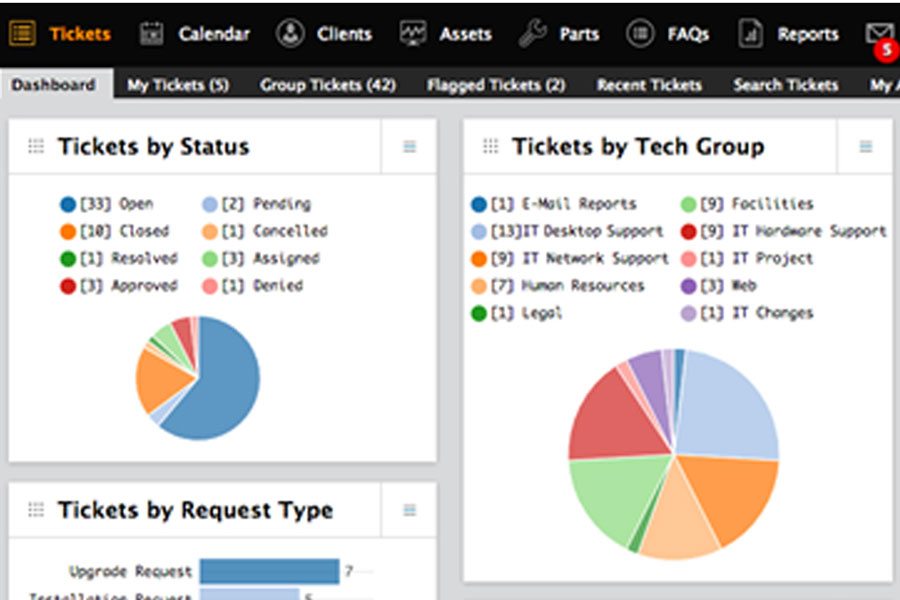The height and width of the screenshot is (600, 900).
Task: Open the FAQs list icon
Action: [640, 33]
